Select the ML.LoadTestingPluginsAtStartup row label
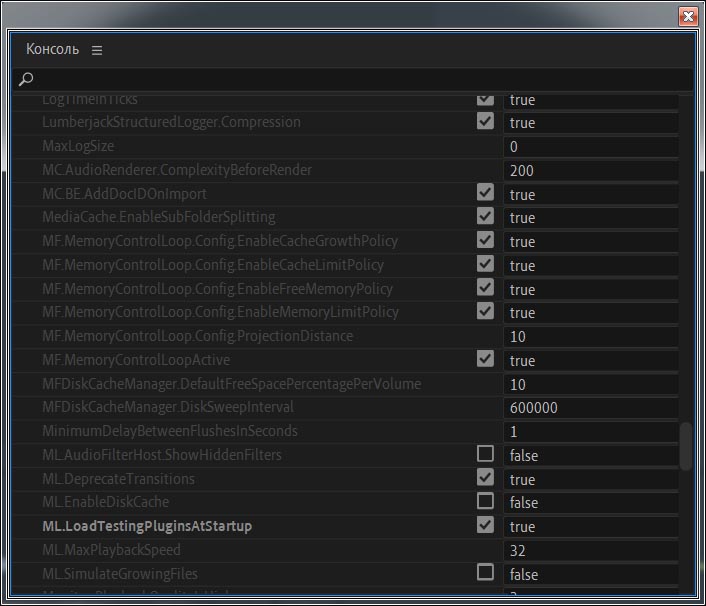 (147, 526)
